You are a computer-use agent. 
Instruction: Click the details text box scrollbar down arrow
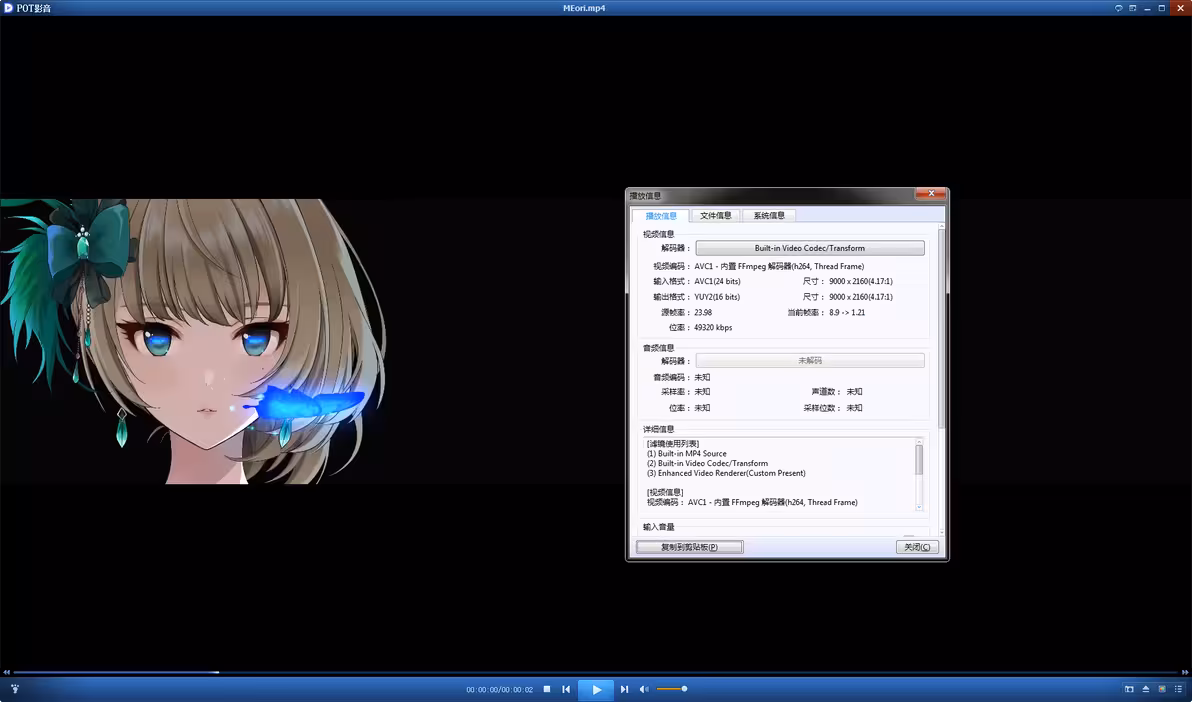point(919,507)
